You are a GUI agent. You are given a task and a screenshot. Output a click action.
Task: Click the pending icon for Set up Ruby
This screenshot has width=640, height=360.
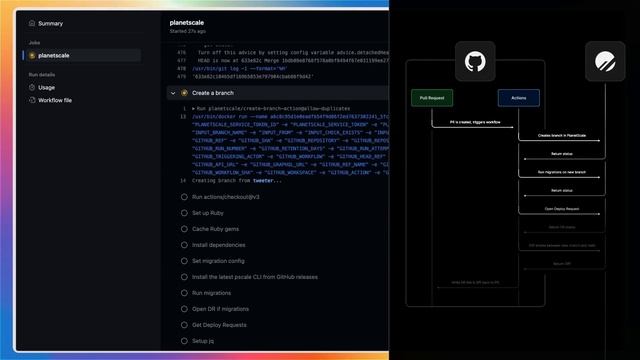tap(184, 213)
